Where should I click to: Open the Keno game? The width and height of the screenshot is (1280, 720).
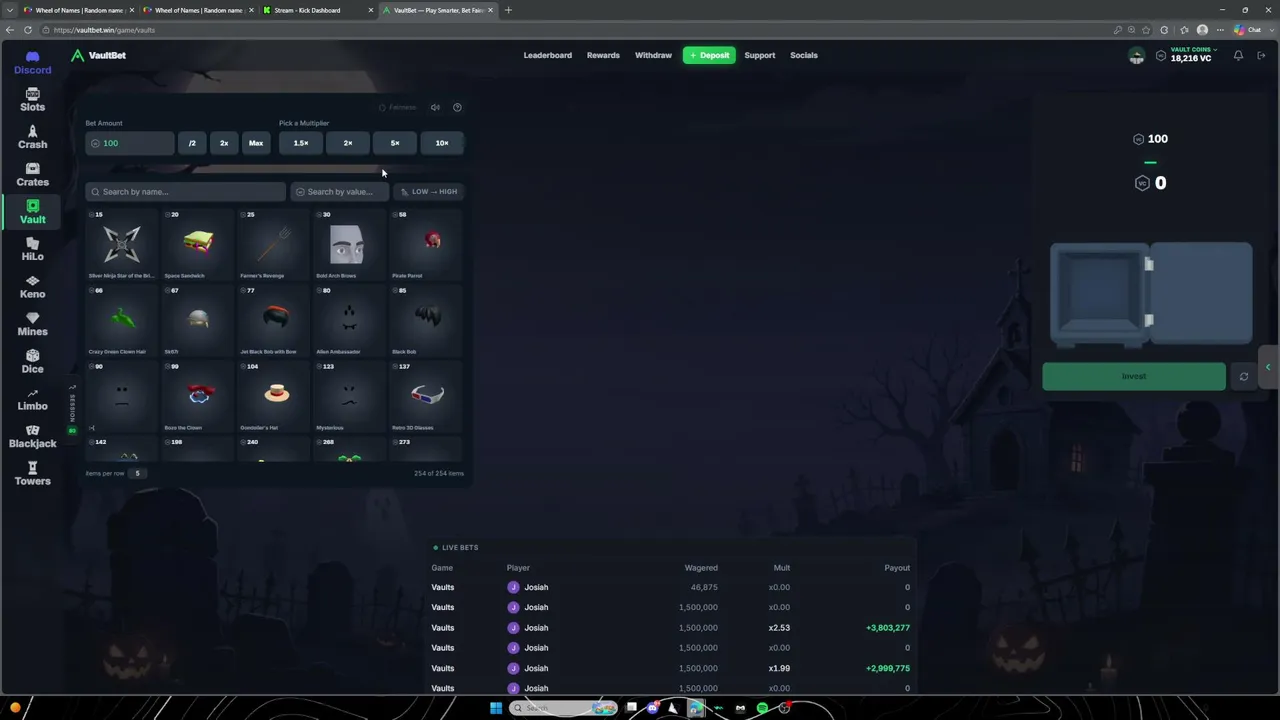tap(32, 287)
